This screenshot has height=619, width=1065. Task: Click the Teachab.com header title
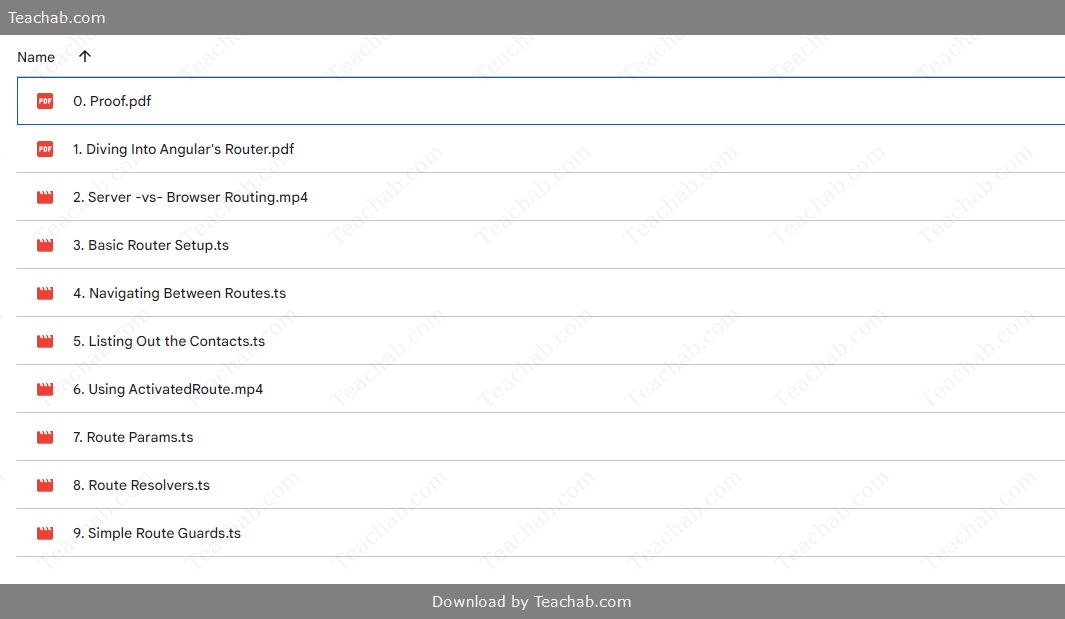[56, 18]
